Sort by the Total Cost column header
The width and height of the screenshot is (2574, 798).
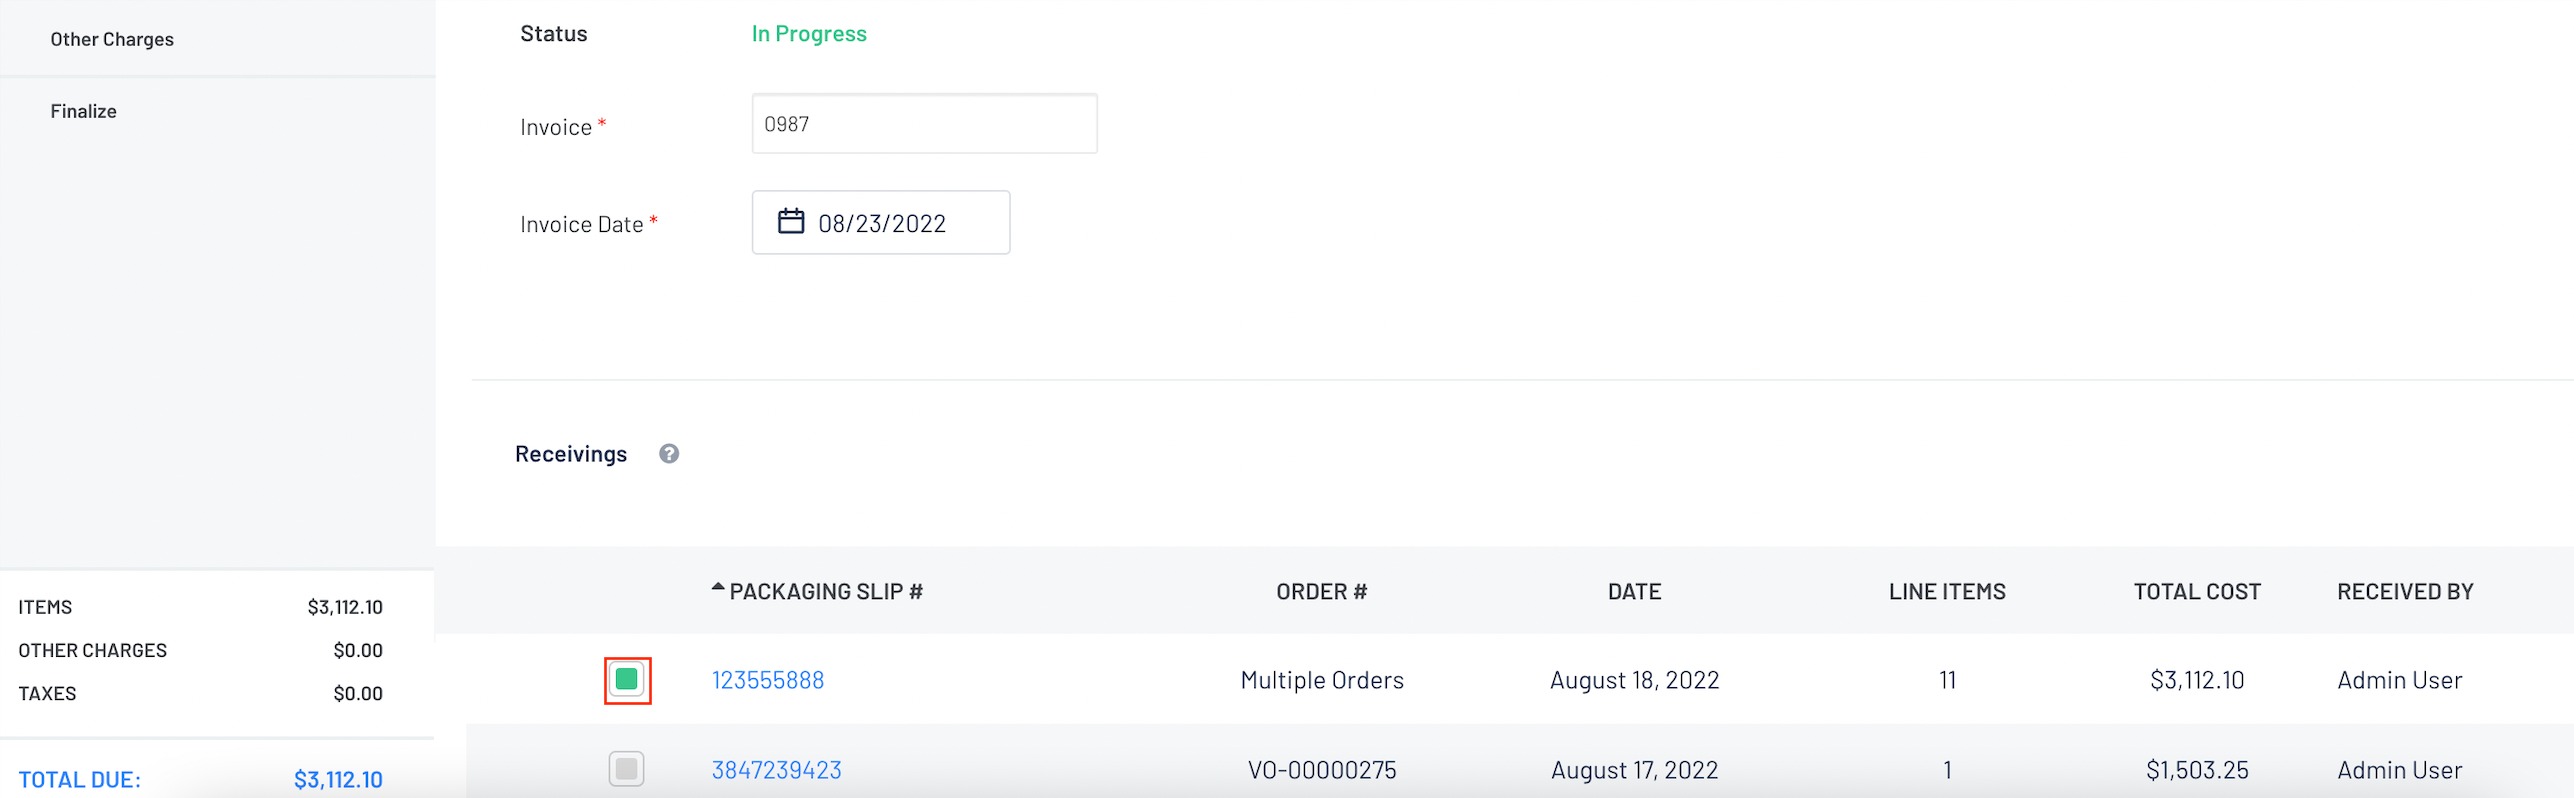[2197, 592]
